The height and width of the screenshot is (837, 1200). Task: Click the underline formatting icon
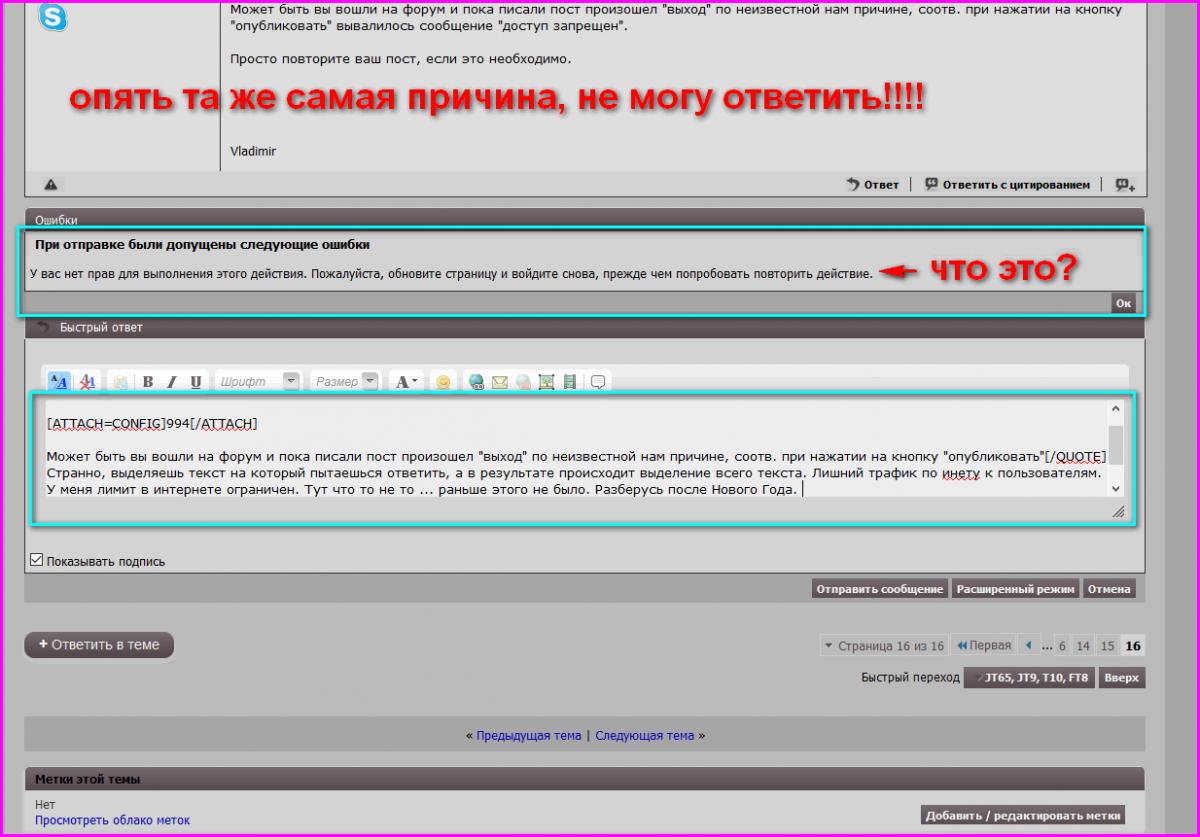(195, 382)
